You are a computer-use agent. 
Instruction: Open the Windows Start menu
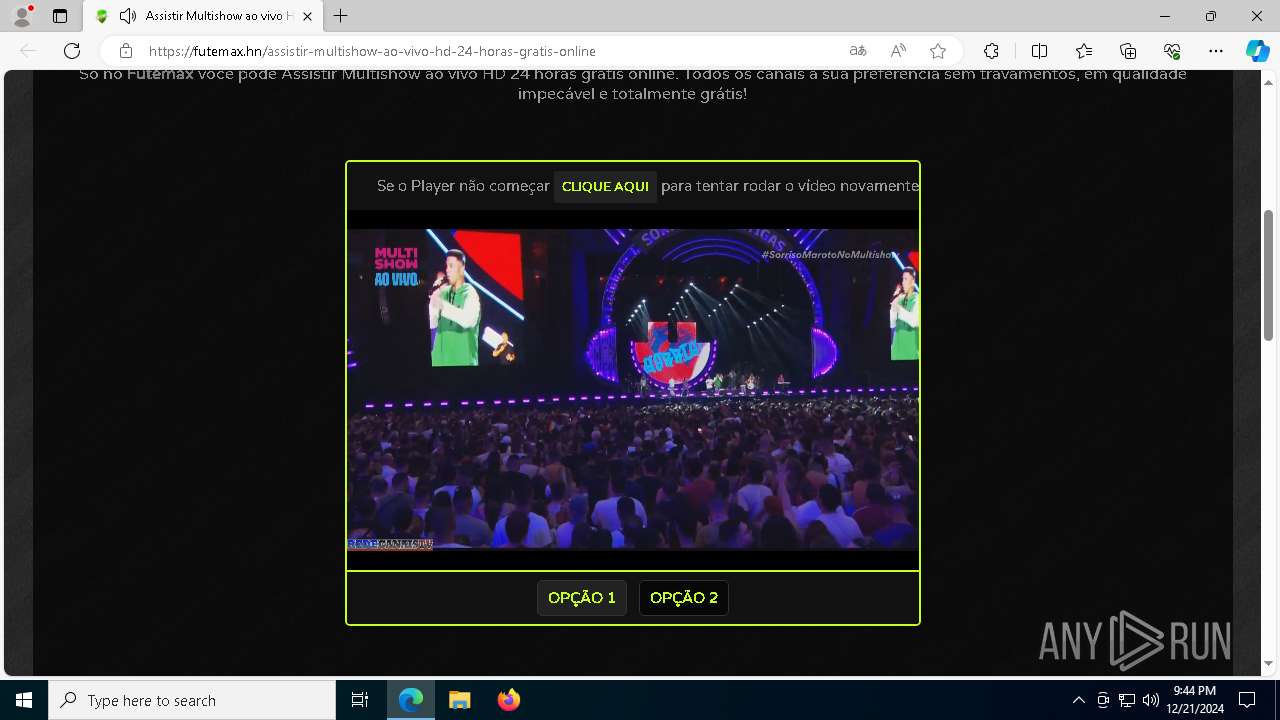point(24,700)
